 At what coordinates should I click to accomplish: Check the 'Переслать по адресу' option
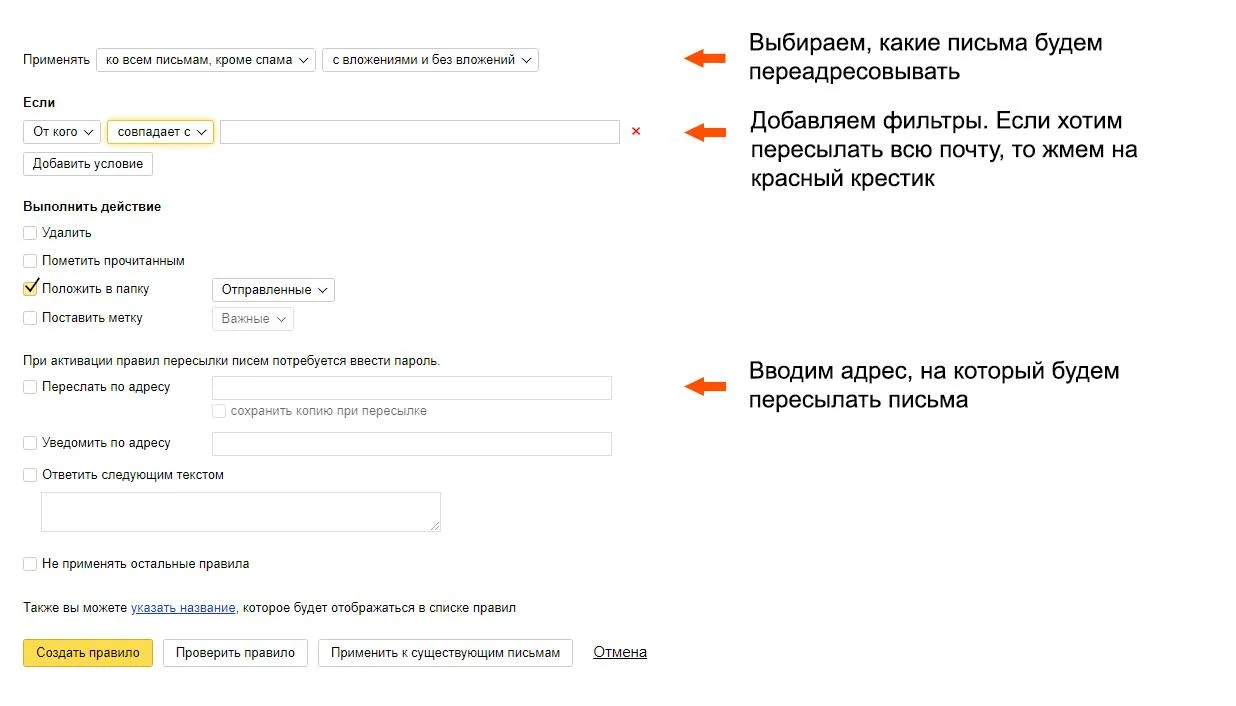pyautogui.click(x=30, y=387)
